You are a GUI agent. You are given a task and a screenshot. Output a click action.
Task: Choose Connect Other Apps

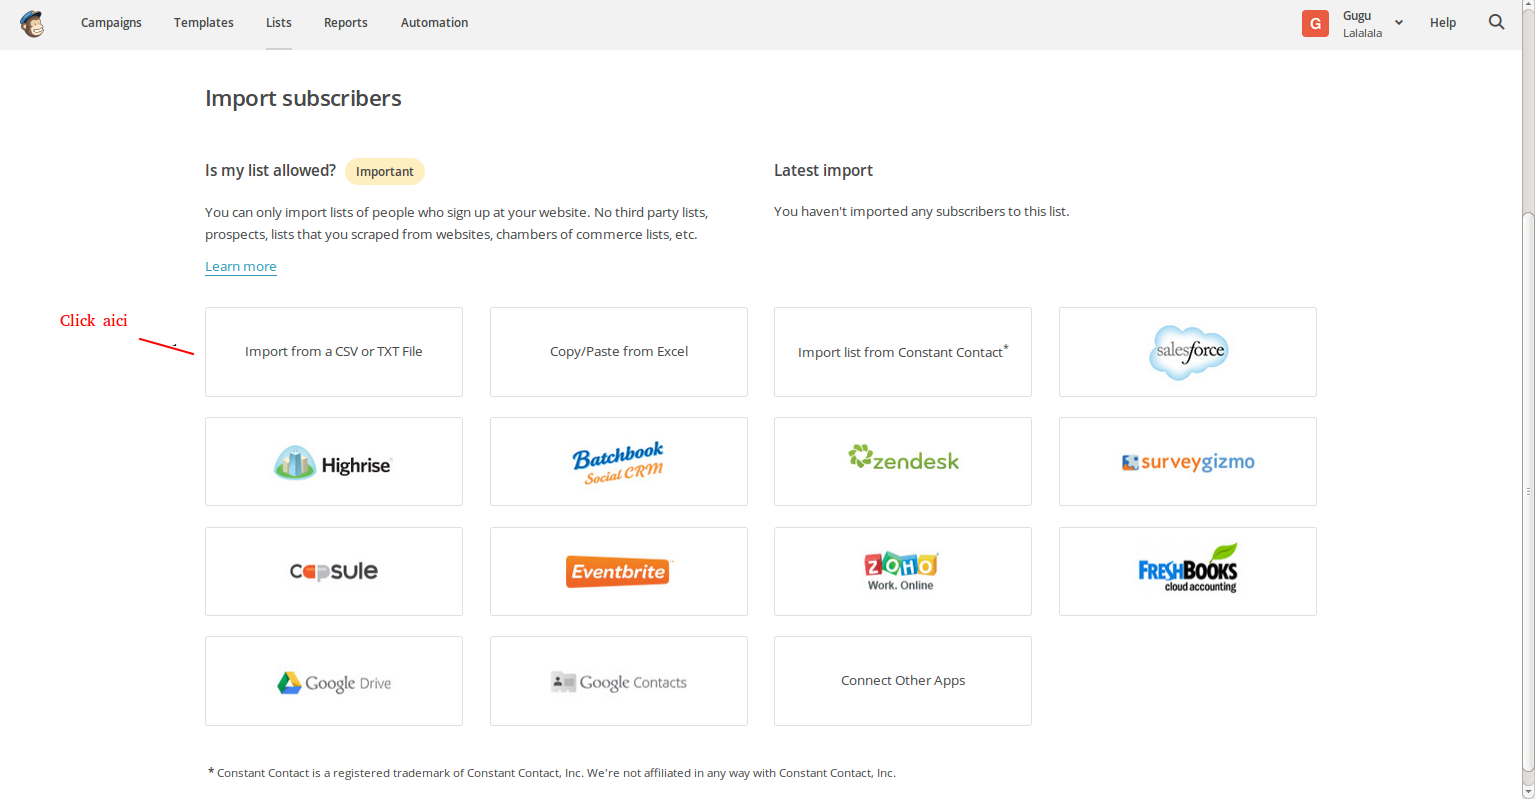pyautogui.click(x=903, y=681)
